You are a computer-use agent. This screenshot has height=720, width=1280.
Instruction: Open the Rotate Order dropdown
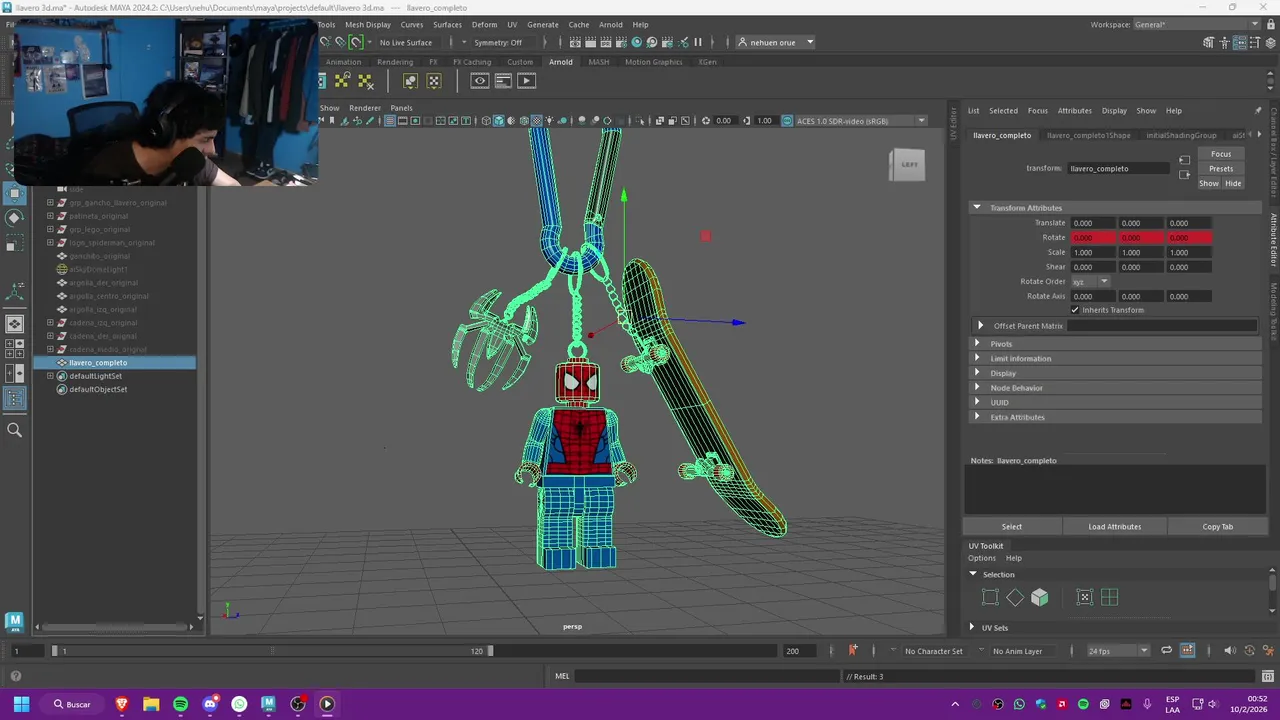tap(1090, 282)
